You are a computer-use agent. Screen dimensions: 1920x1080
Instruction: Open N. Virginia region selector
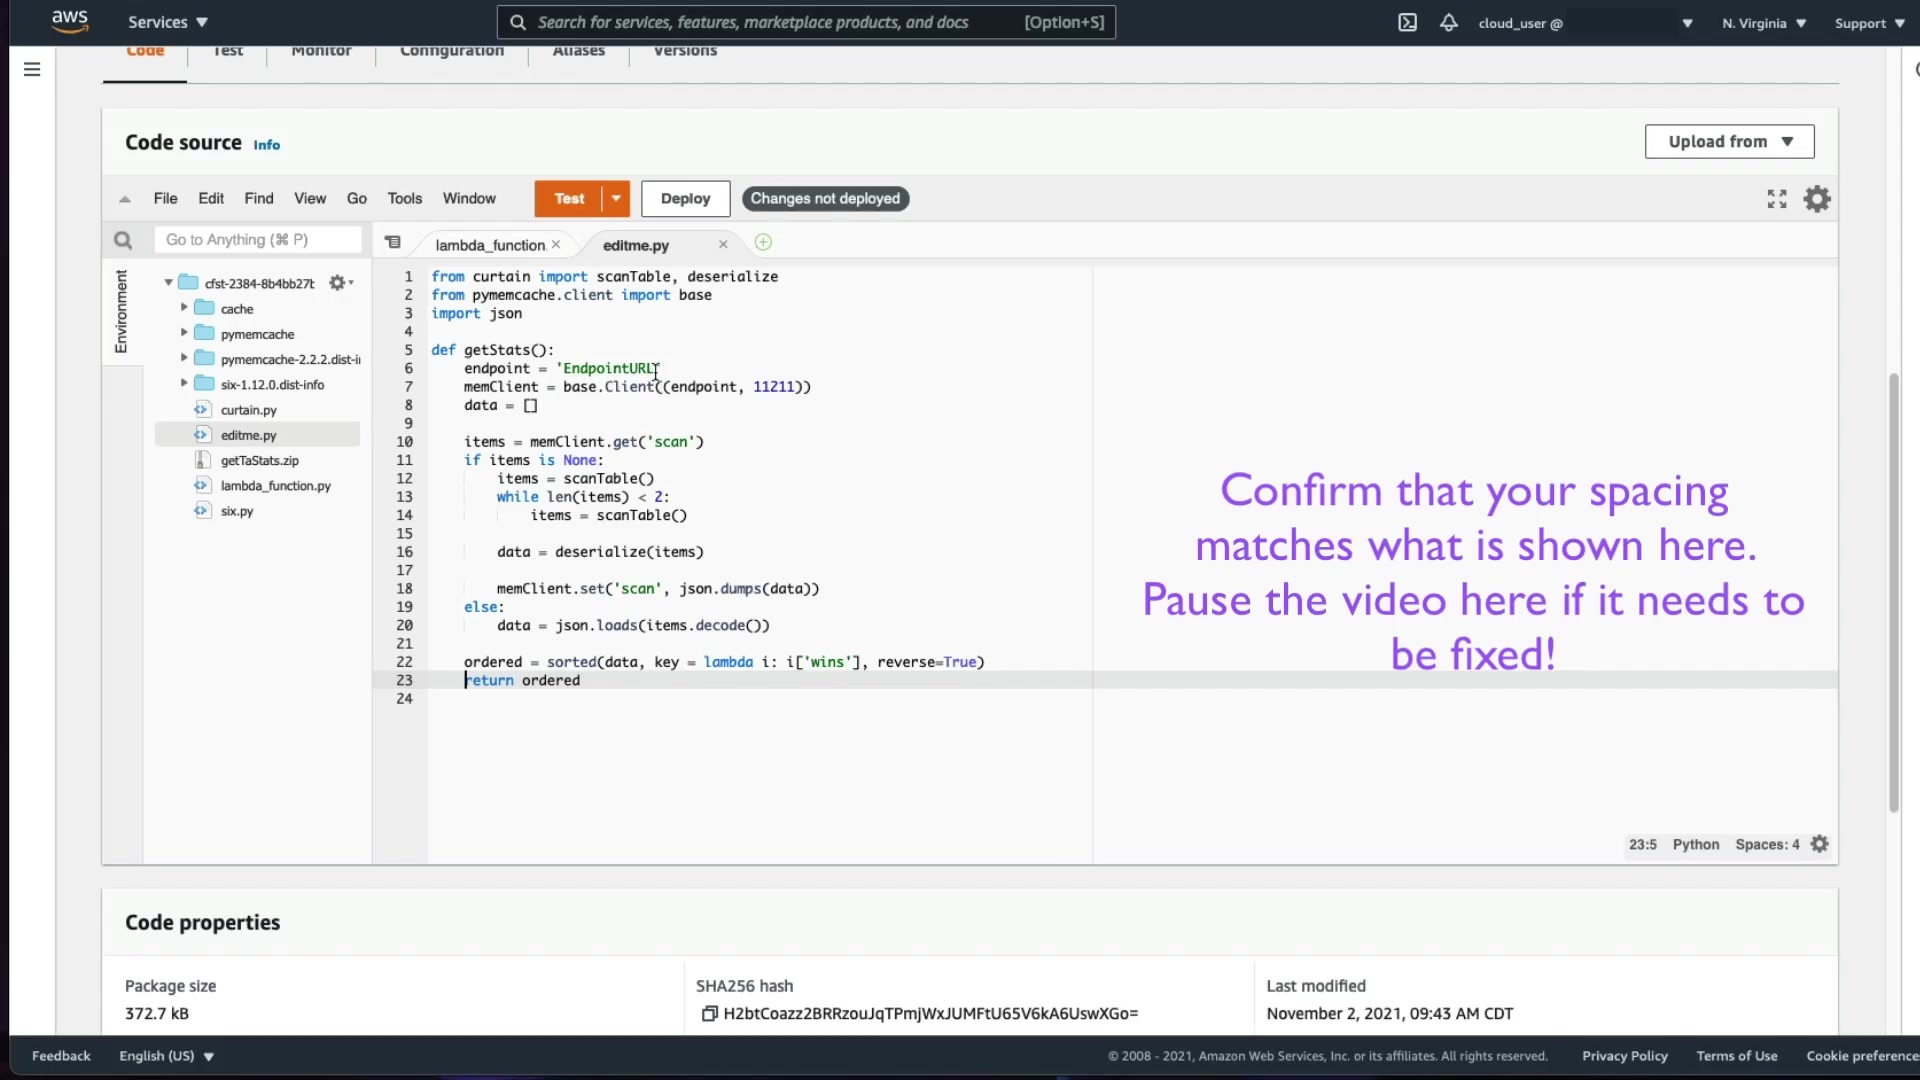1763,23
